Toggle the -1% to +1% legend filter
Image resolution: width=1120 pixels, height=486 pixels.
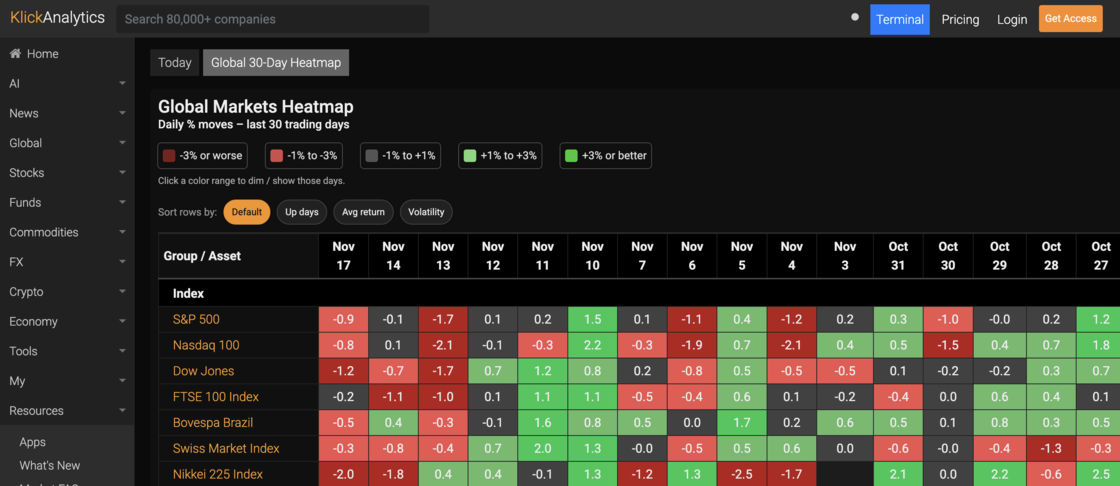(x=401, y=155)
